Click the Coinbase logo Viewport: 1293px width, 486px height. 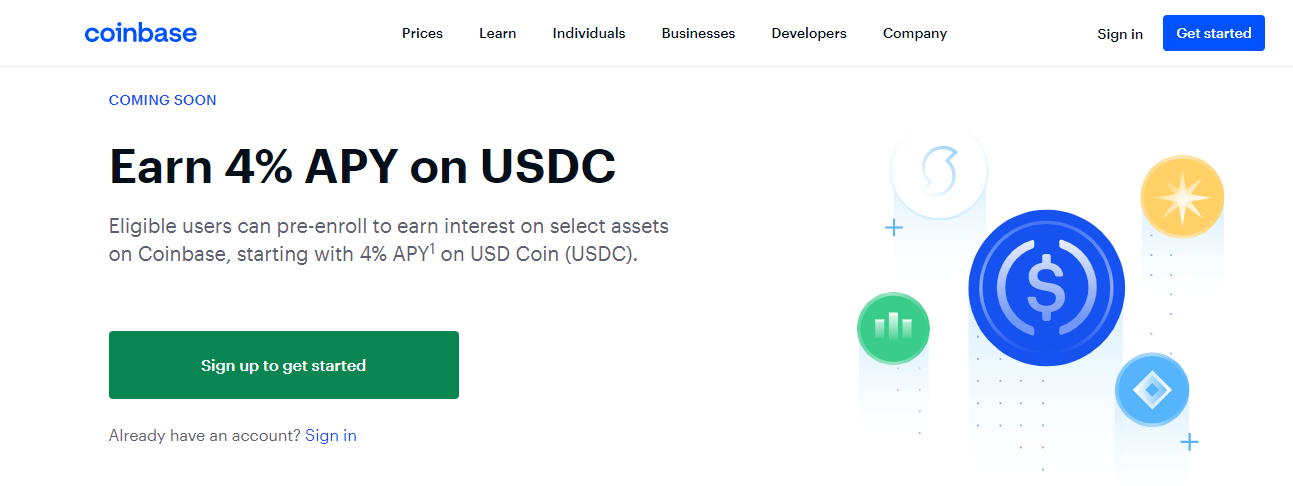[141, 33]
